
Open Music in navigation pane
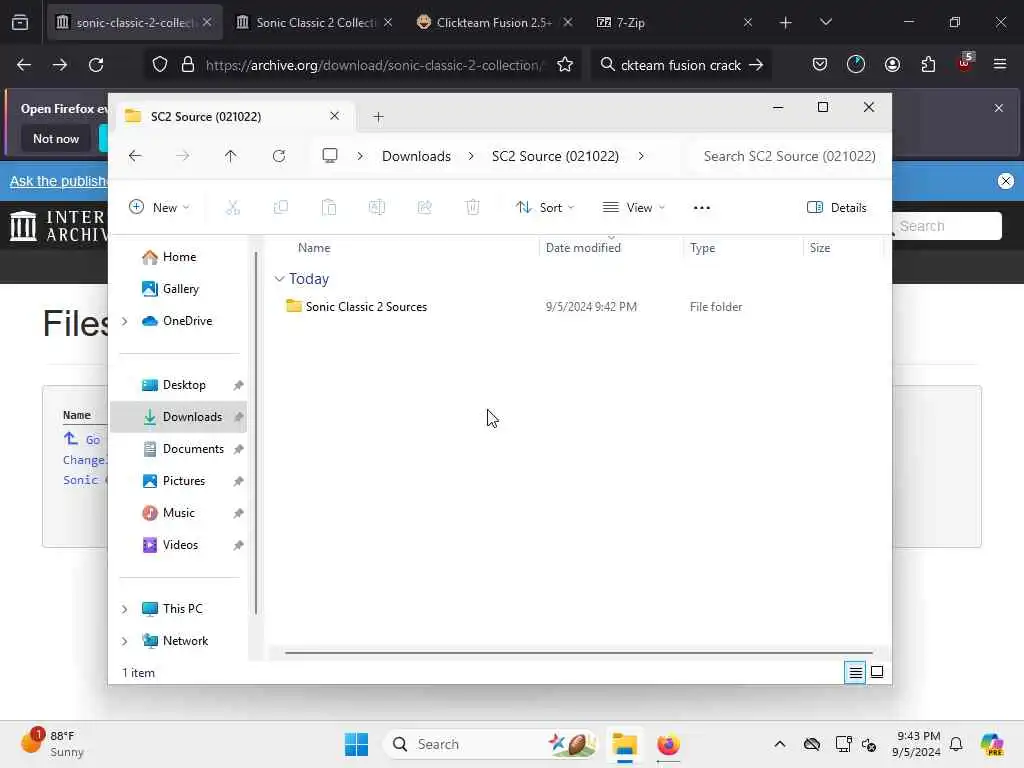pyautogui.click(x=178, y=513)
